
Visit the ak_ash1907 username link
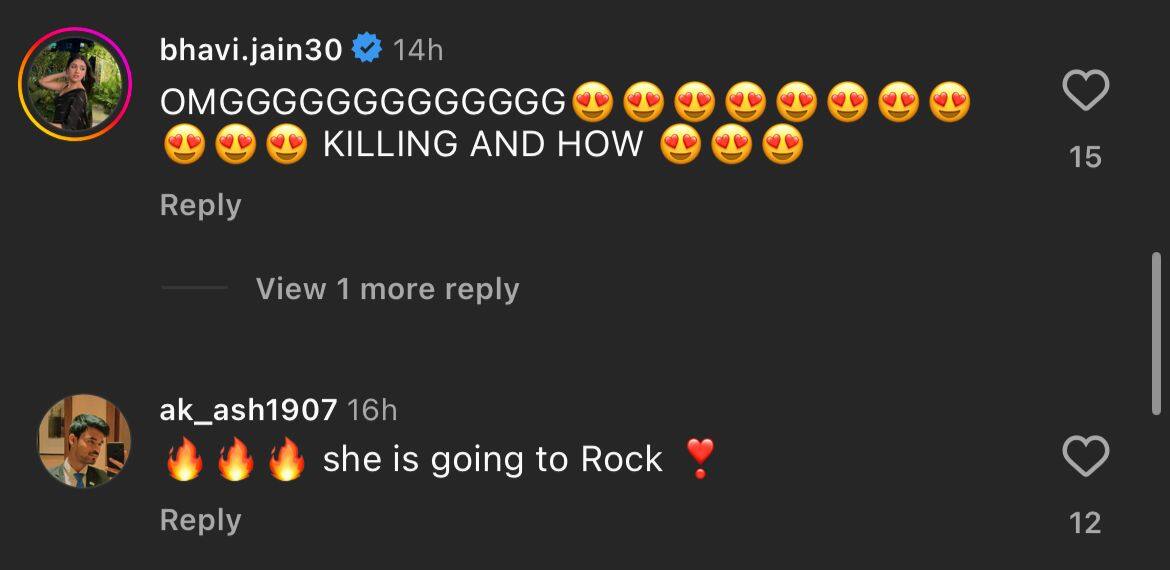[248, 409]
